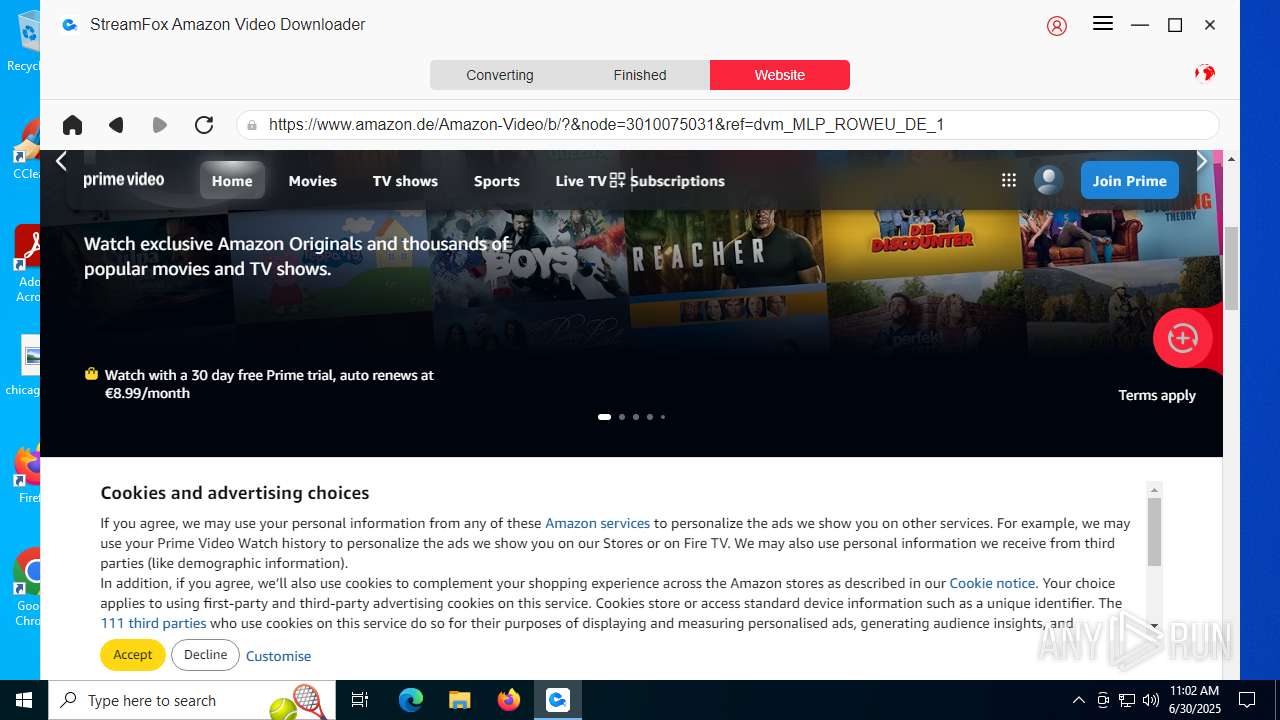Click the cookie text scrollbar up arrow
Viewport: 1280px width, 720px height.
click(1154, 490)
